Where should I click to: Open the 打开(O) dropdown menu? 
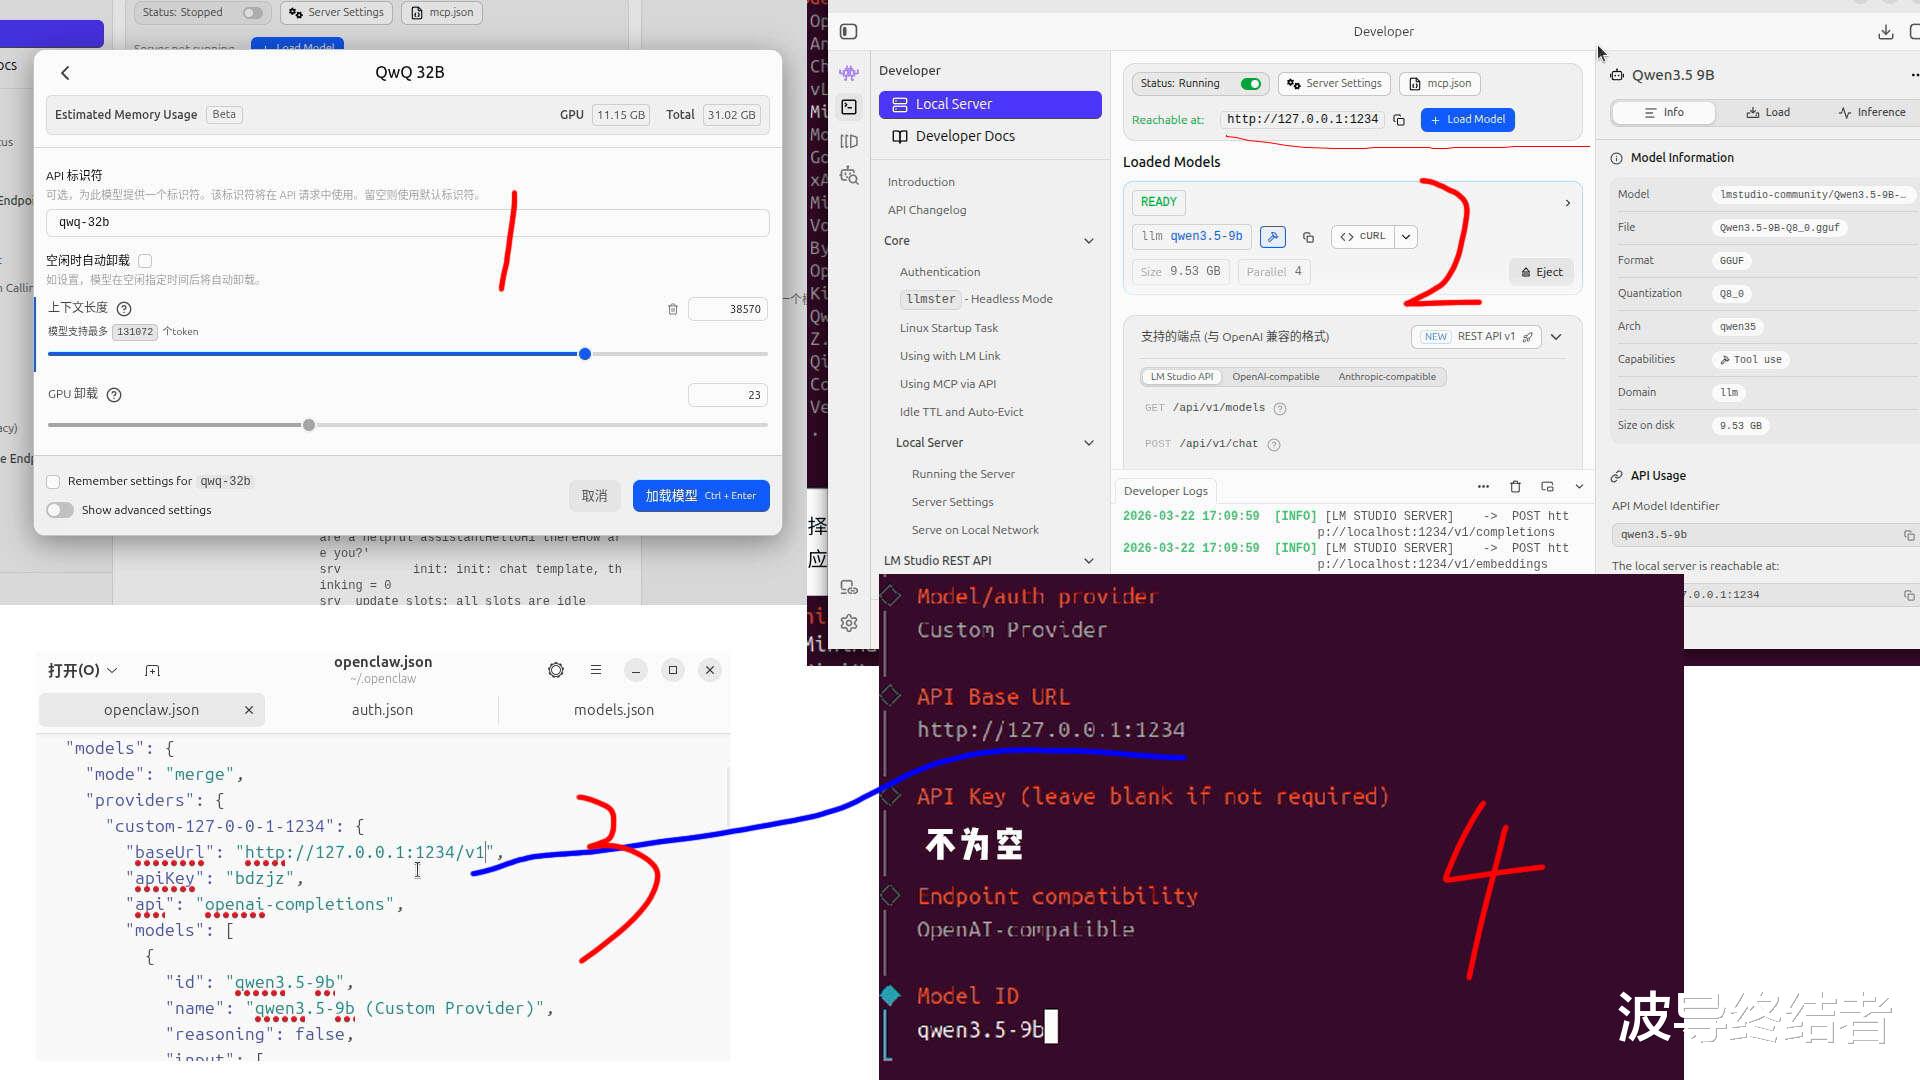pos(83,670)
